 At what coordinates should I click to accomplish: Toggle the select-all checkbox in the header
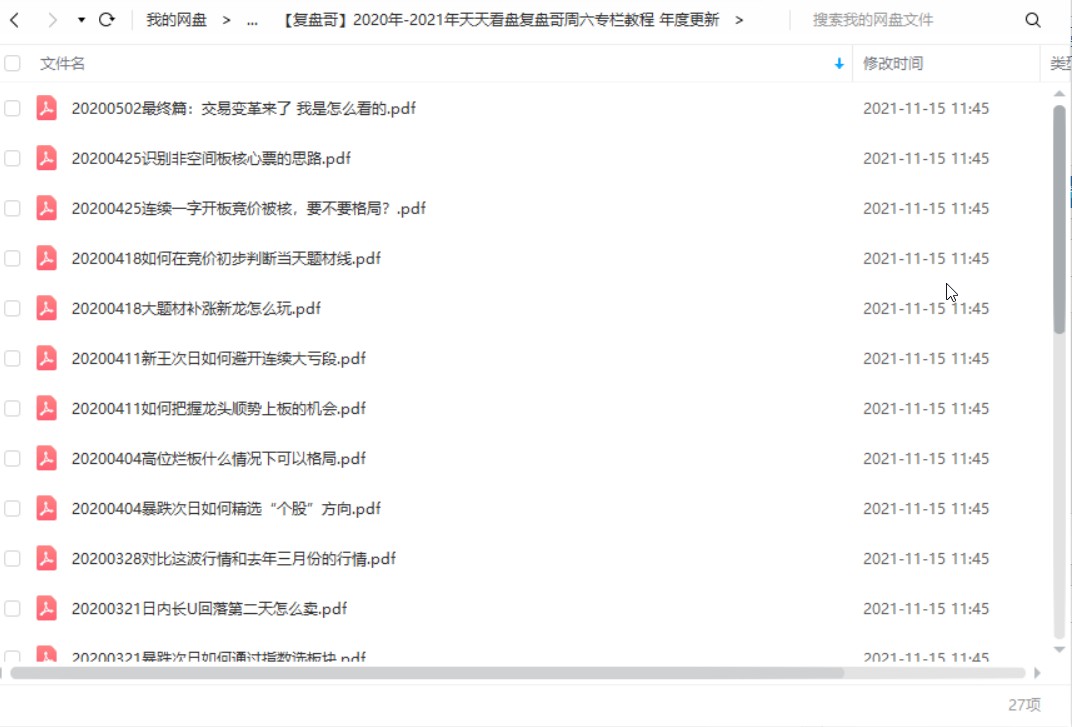(x=13, y=62)
